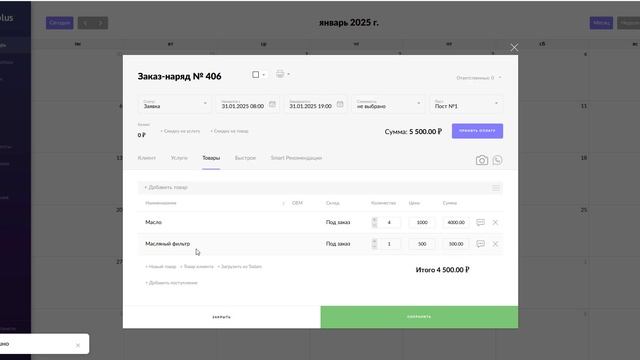This screenshot has height=360, width=640.
Task: Click Под заказ in Масляный фильтр row
Action: [x=338, y=244]
